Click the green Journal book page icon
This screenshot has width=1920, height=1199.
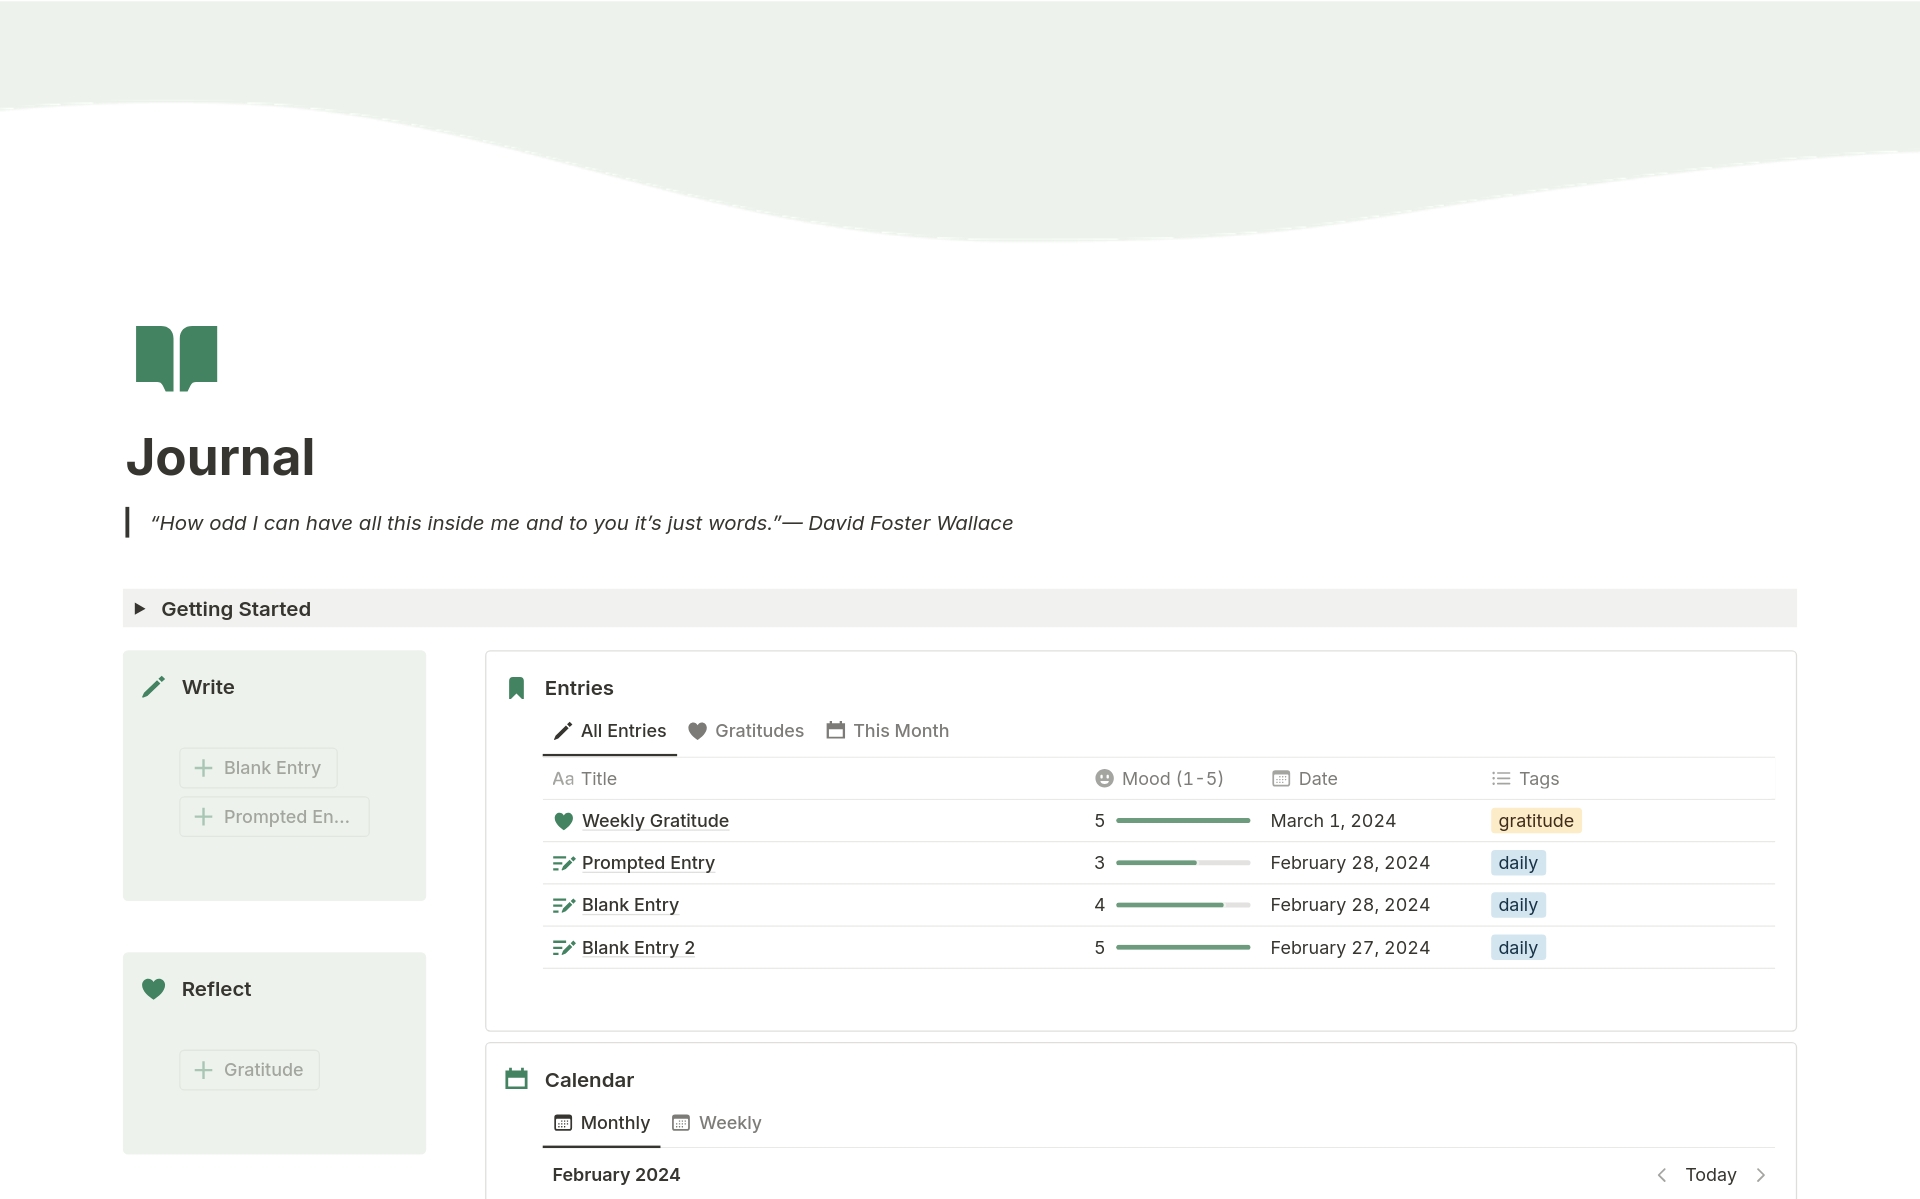pos(176,357)
